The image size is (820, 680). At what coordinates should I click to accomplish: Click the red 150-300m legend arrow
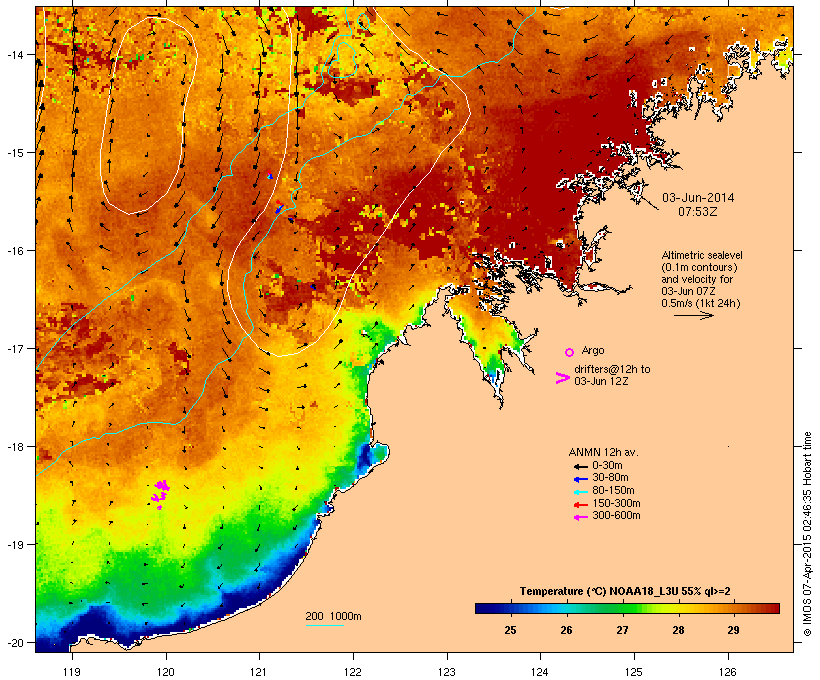[581, 505]
